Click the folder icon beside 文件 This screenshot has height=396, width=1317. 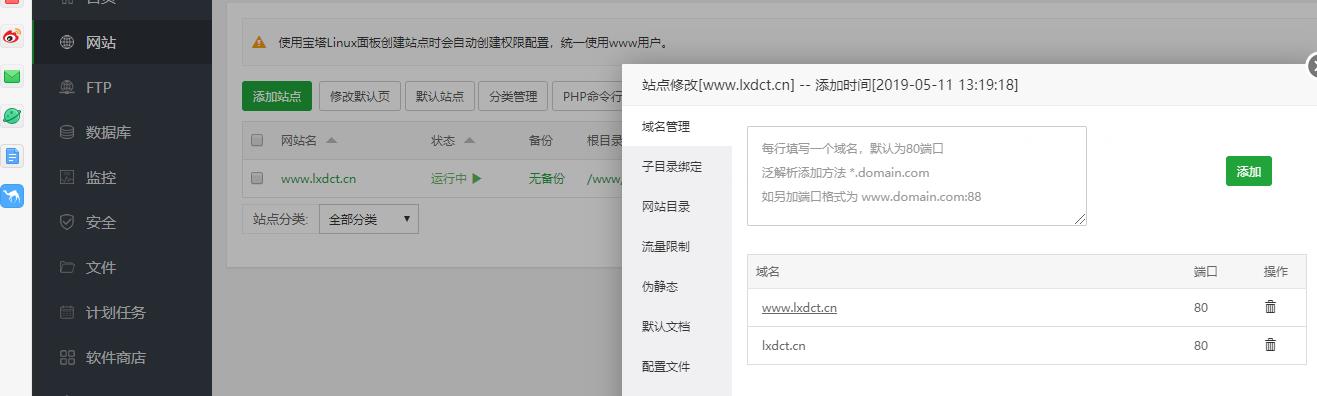click(67, 267)
